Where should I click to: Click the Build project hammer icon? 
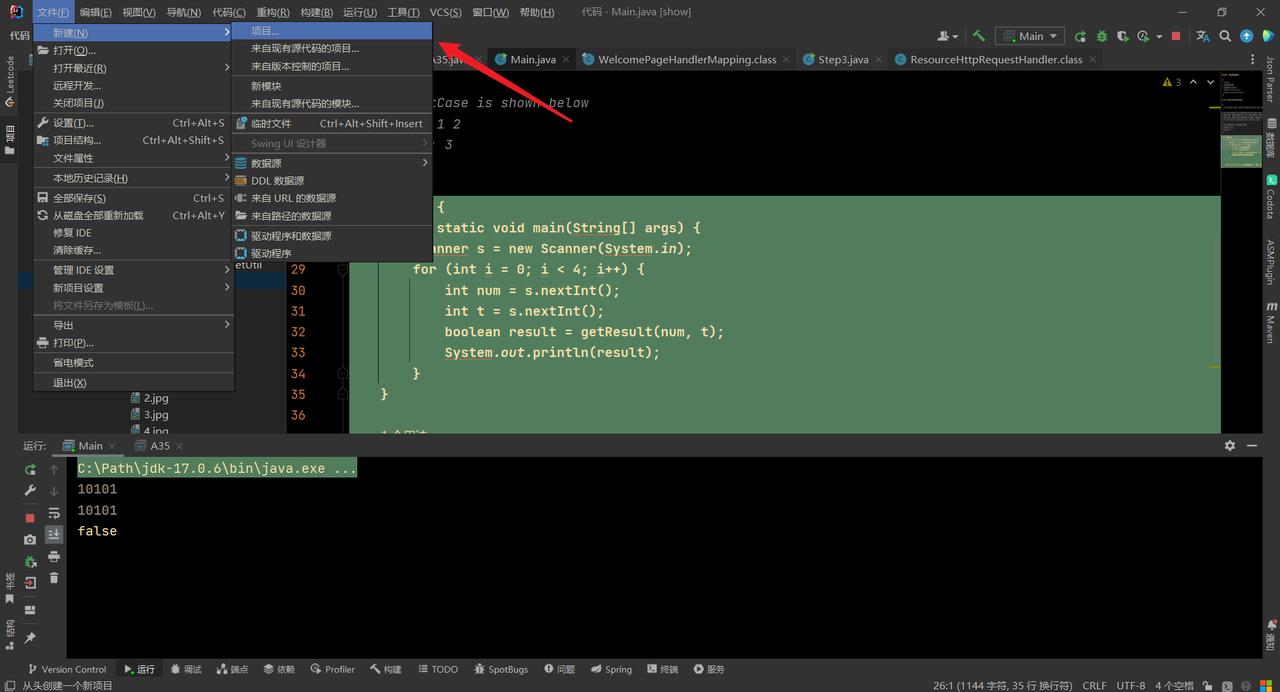pos(979,36)
